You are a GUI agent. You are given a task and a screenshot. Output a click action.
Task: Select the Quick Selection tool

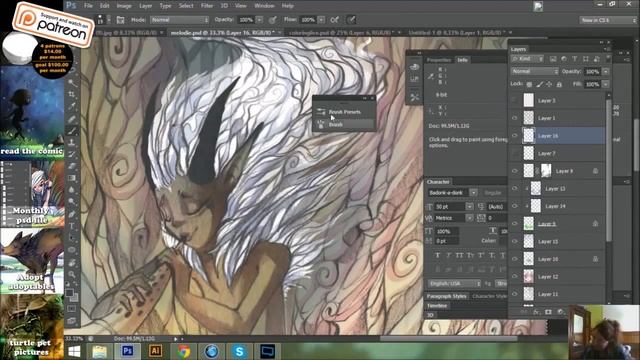coord(72,83)
